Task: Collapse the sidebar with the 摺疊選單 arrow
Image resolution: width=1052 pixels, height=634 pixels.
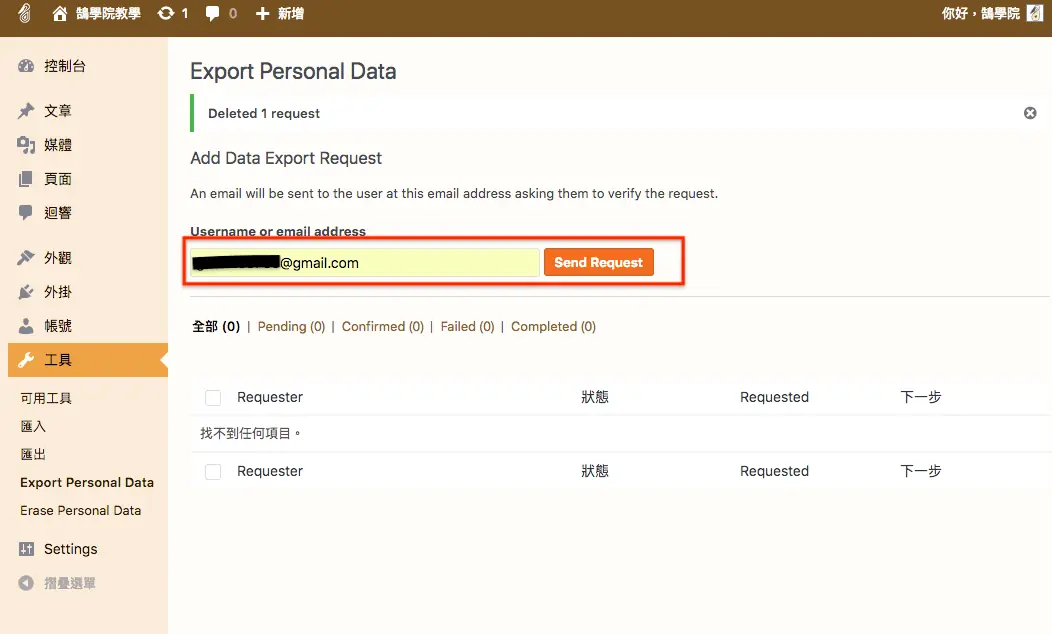Action: [26, 583]
